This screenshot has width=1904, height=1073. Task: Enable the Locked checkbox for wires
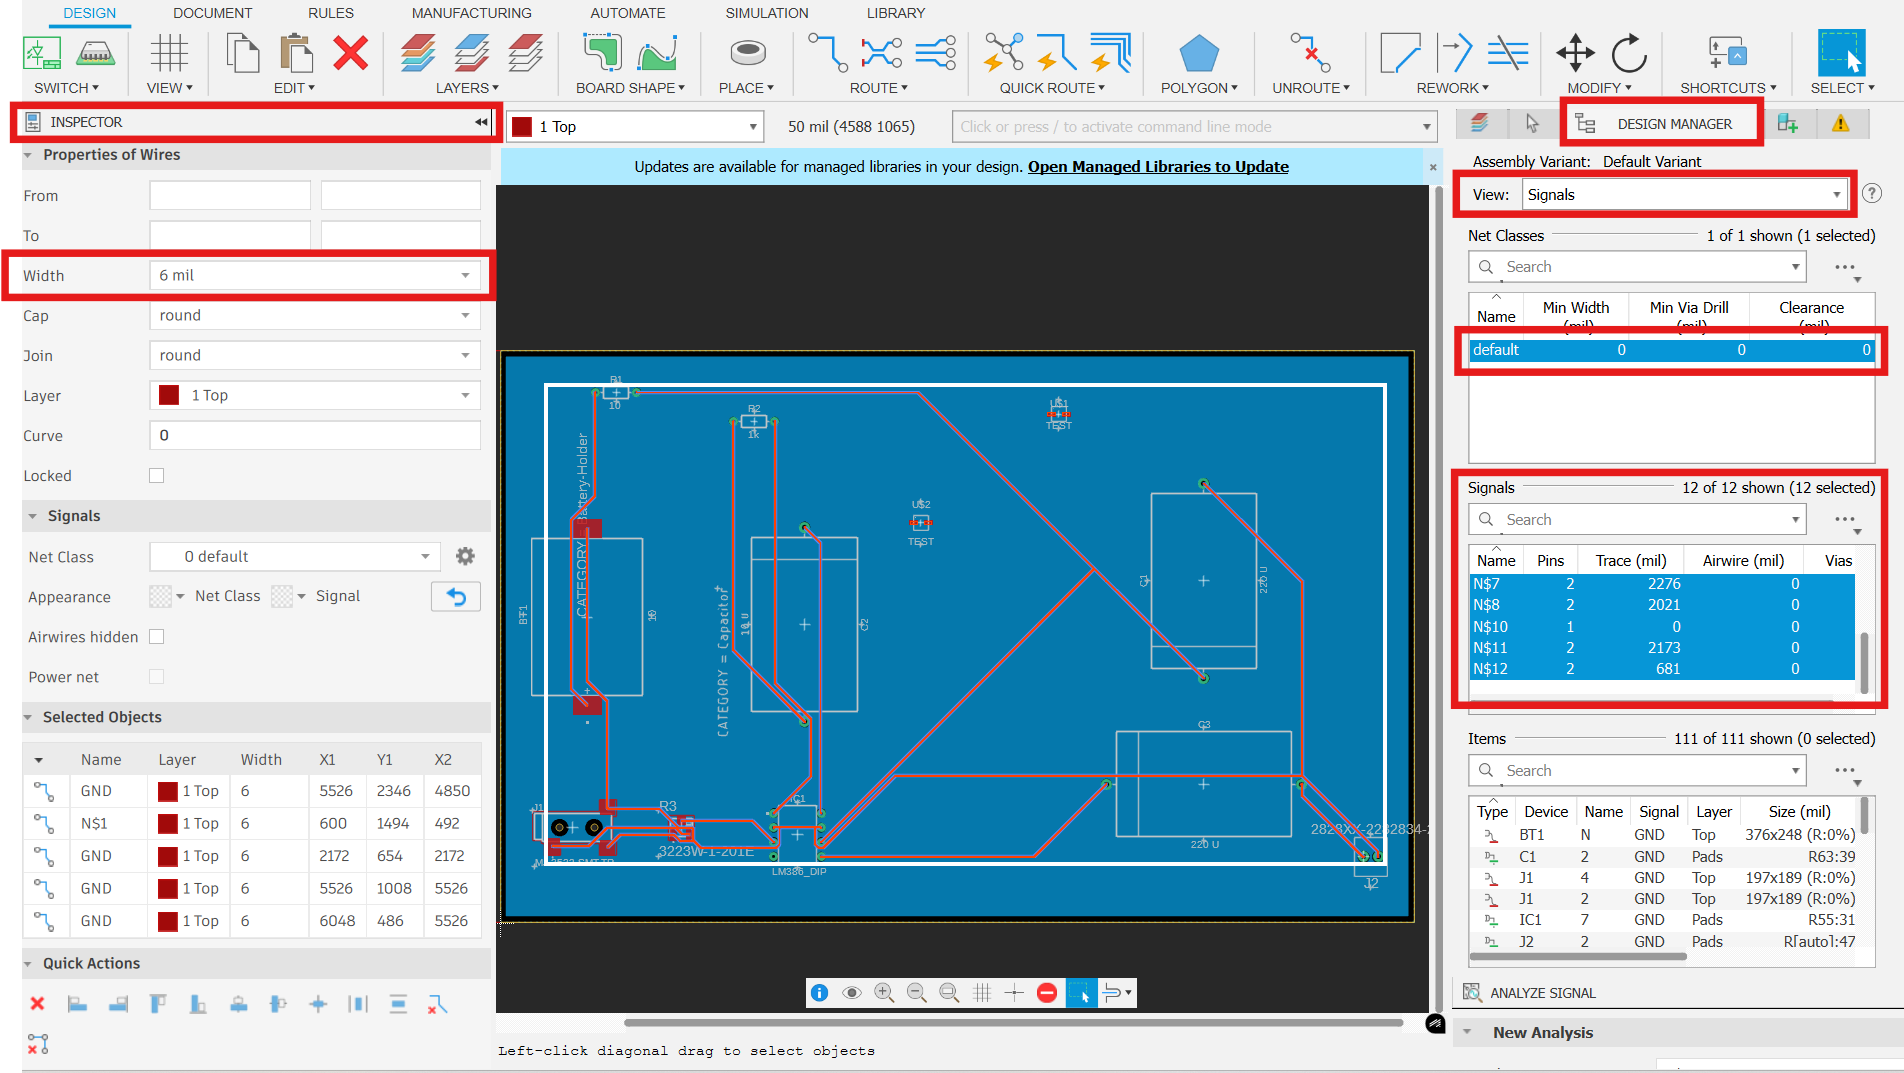click(x=156, y=475)
